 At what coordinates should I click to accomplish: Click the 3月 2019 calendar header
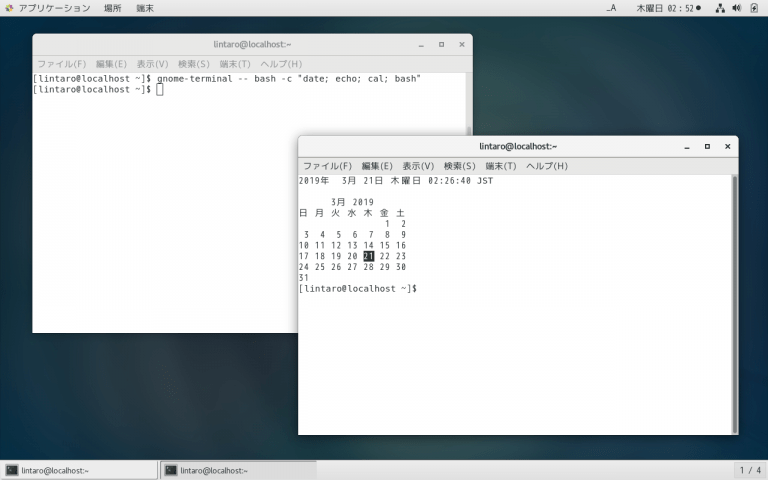click(352, 202)
